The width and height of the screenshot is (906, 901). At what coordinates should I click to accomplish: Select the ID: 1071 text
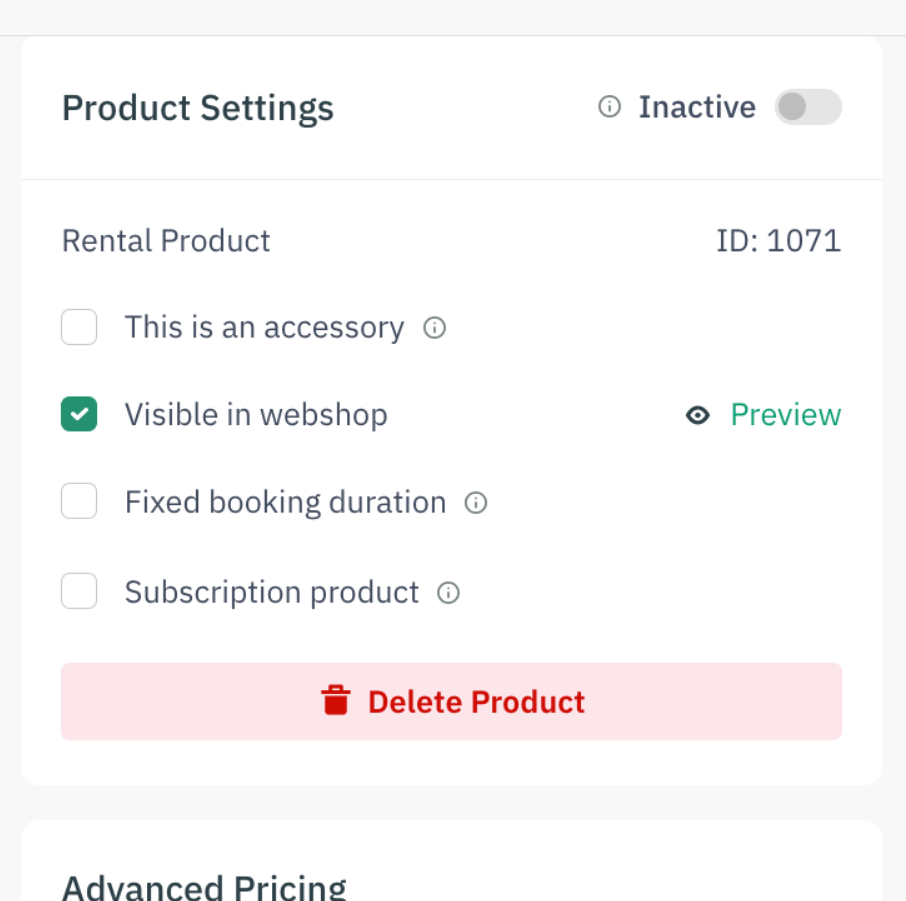tap(778, 241)
